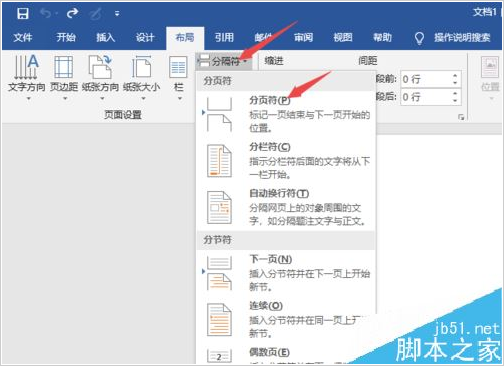Screen dimensions: 504x366
Task: Click the Save icon in quick access toolbar
Action: click(23, 14)
